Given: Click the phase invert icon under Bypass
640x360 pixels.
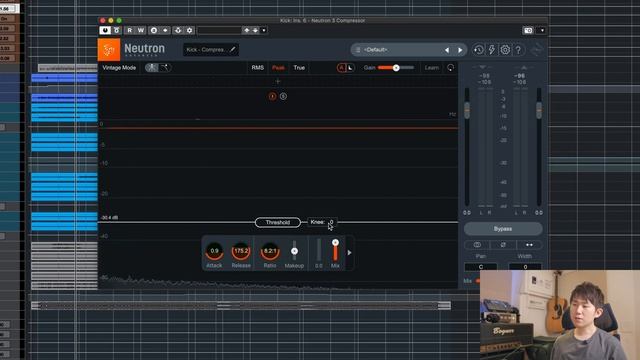Looking at the screenshot, I should coord(503,245).
